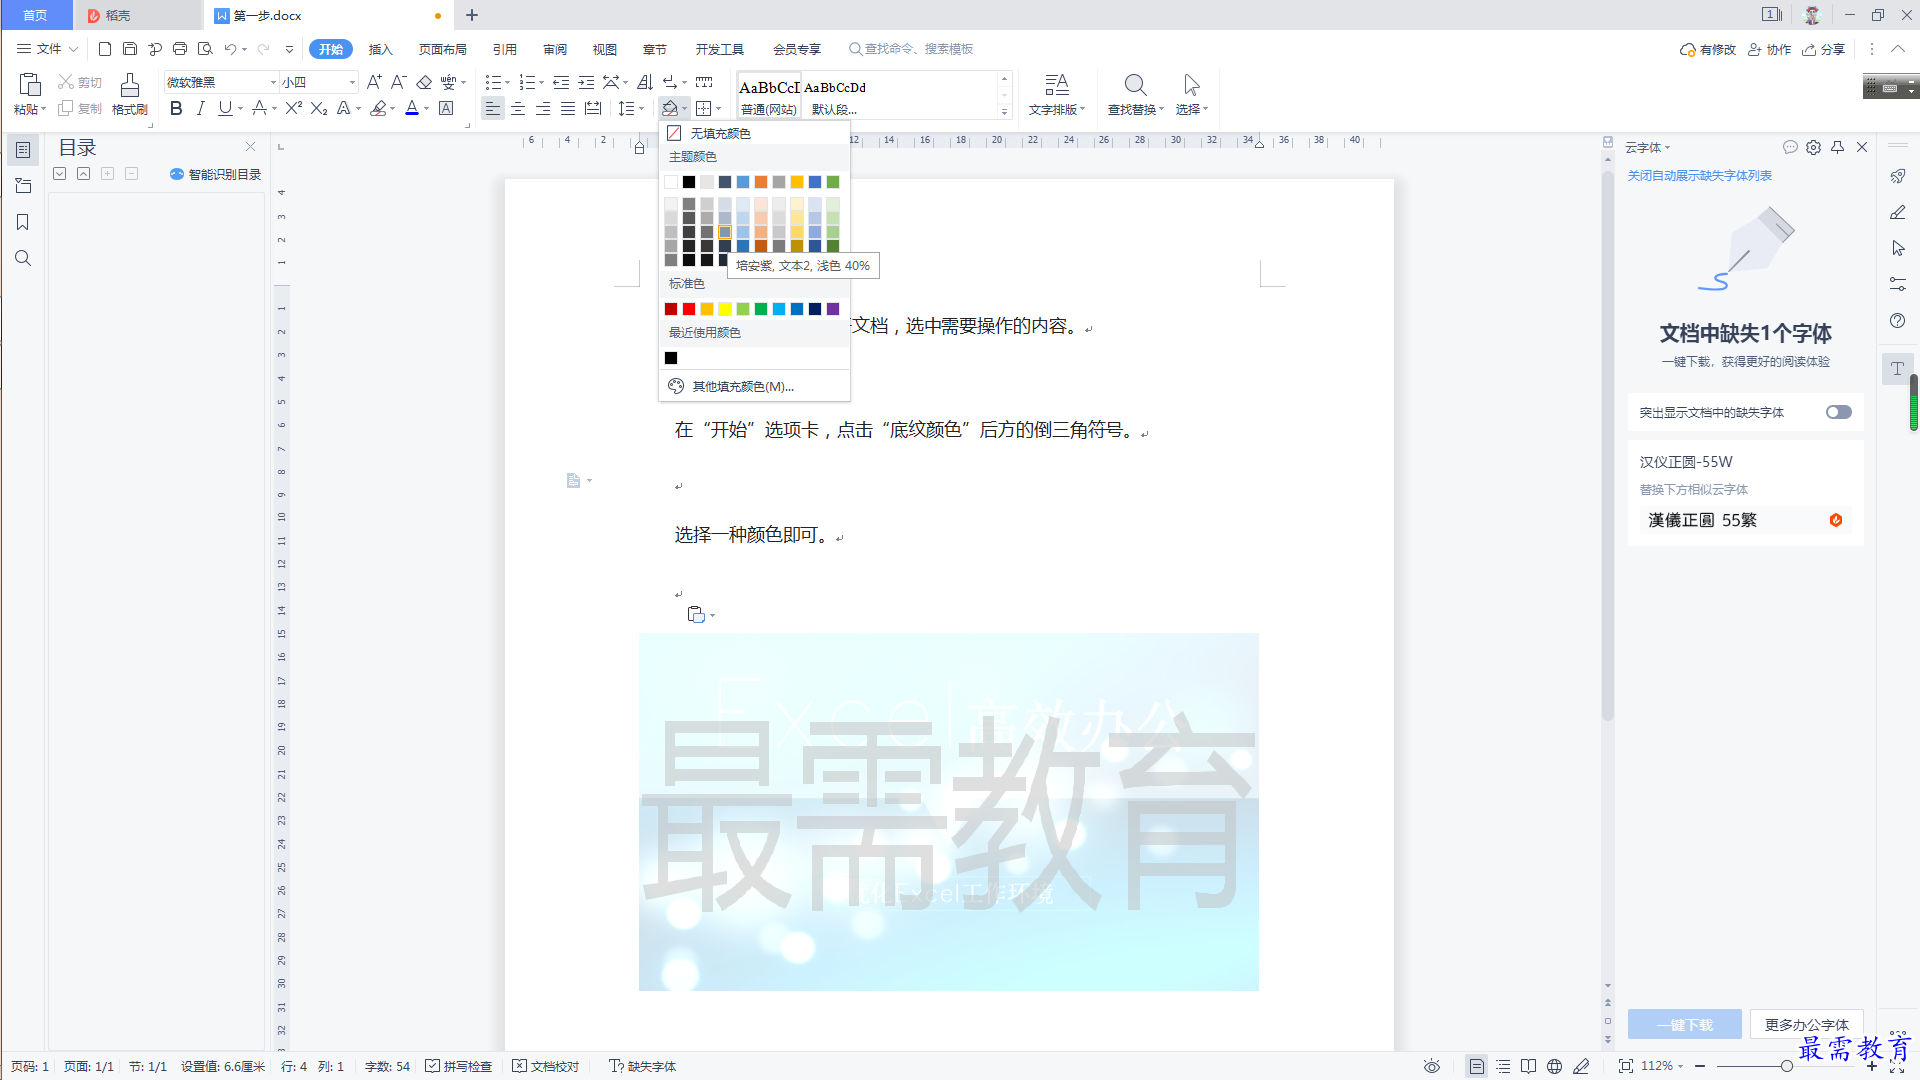Click the 一键下载 button
This screenshot has width=1920, height=1080.
tap(1684, 1024)
